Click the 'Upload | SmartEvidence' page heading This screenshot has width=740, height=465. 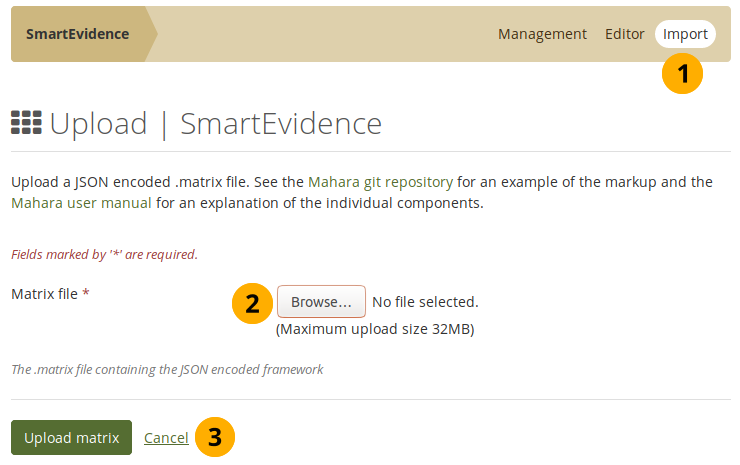pos(215,124)
